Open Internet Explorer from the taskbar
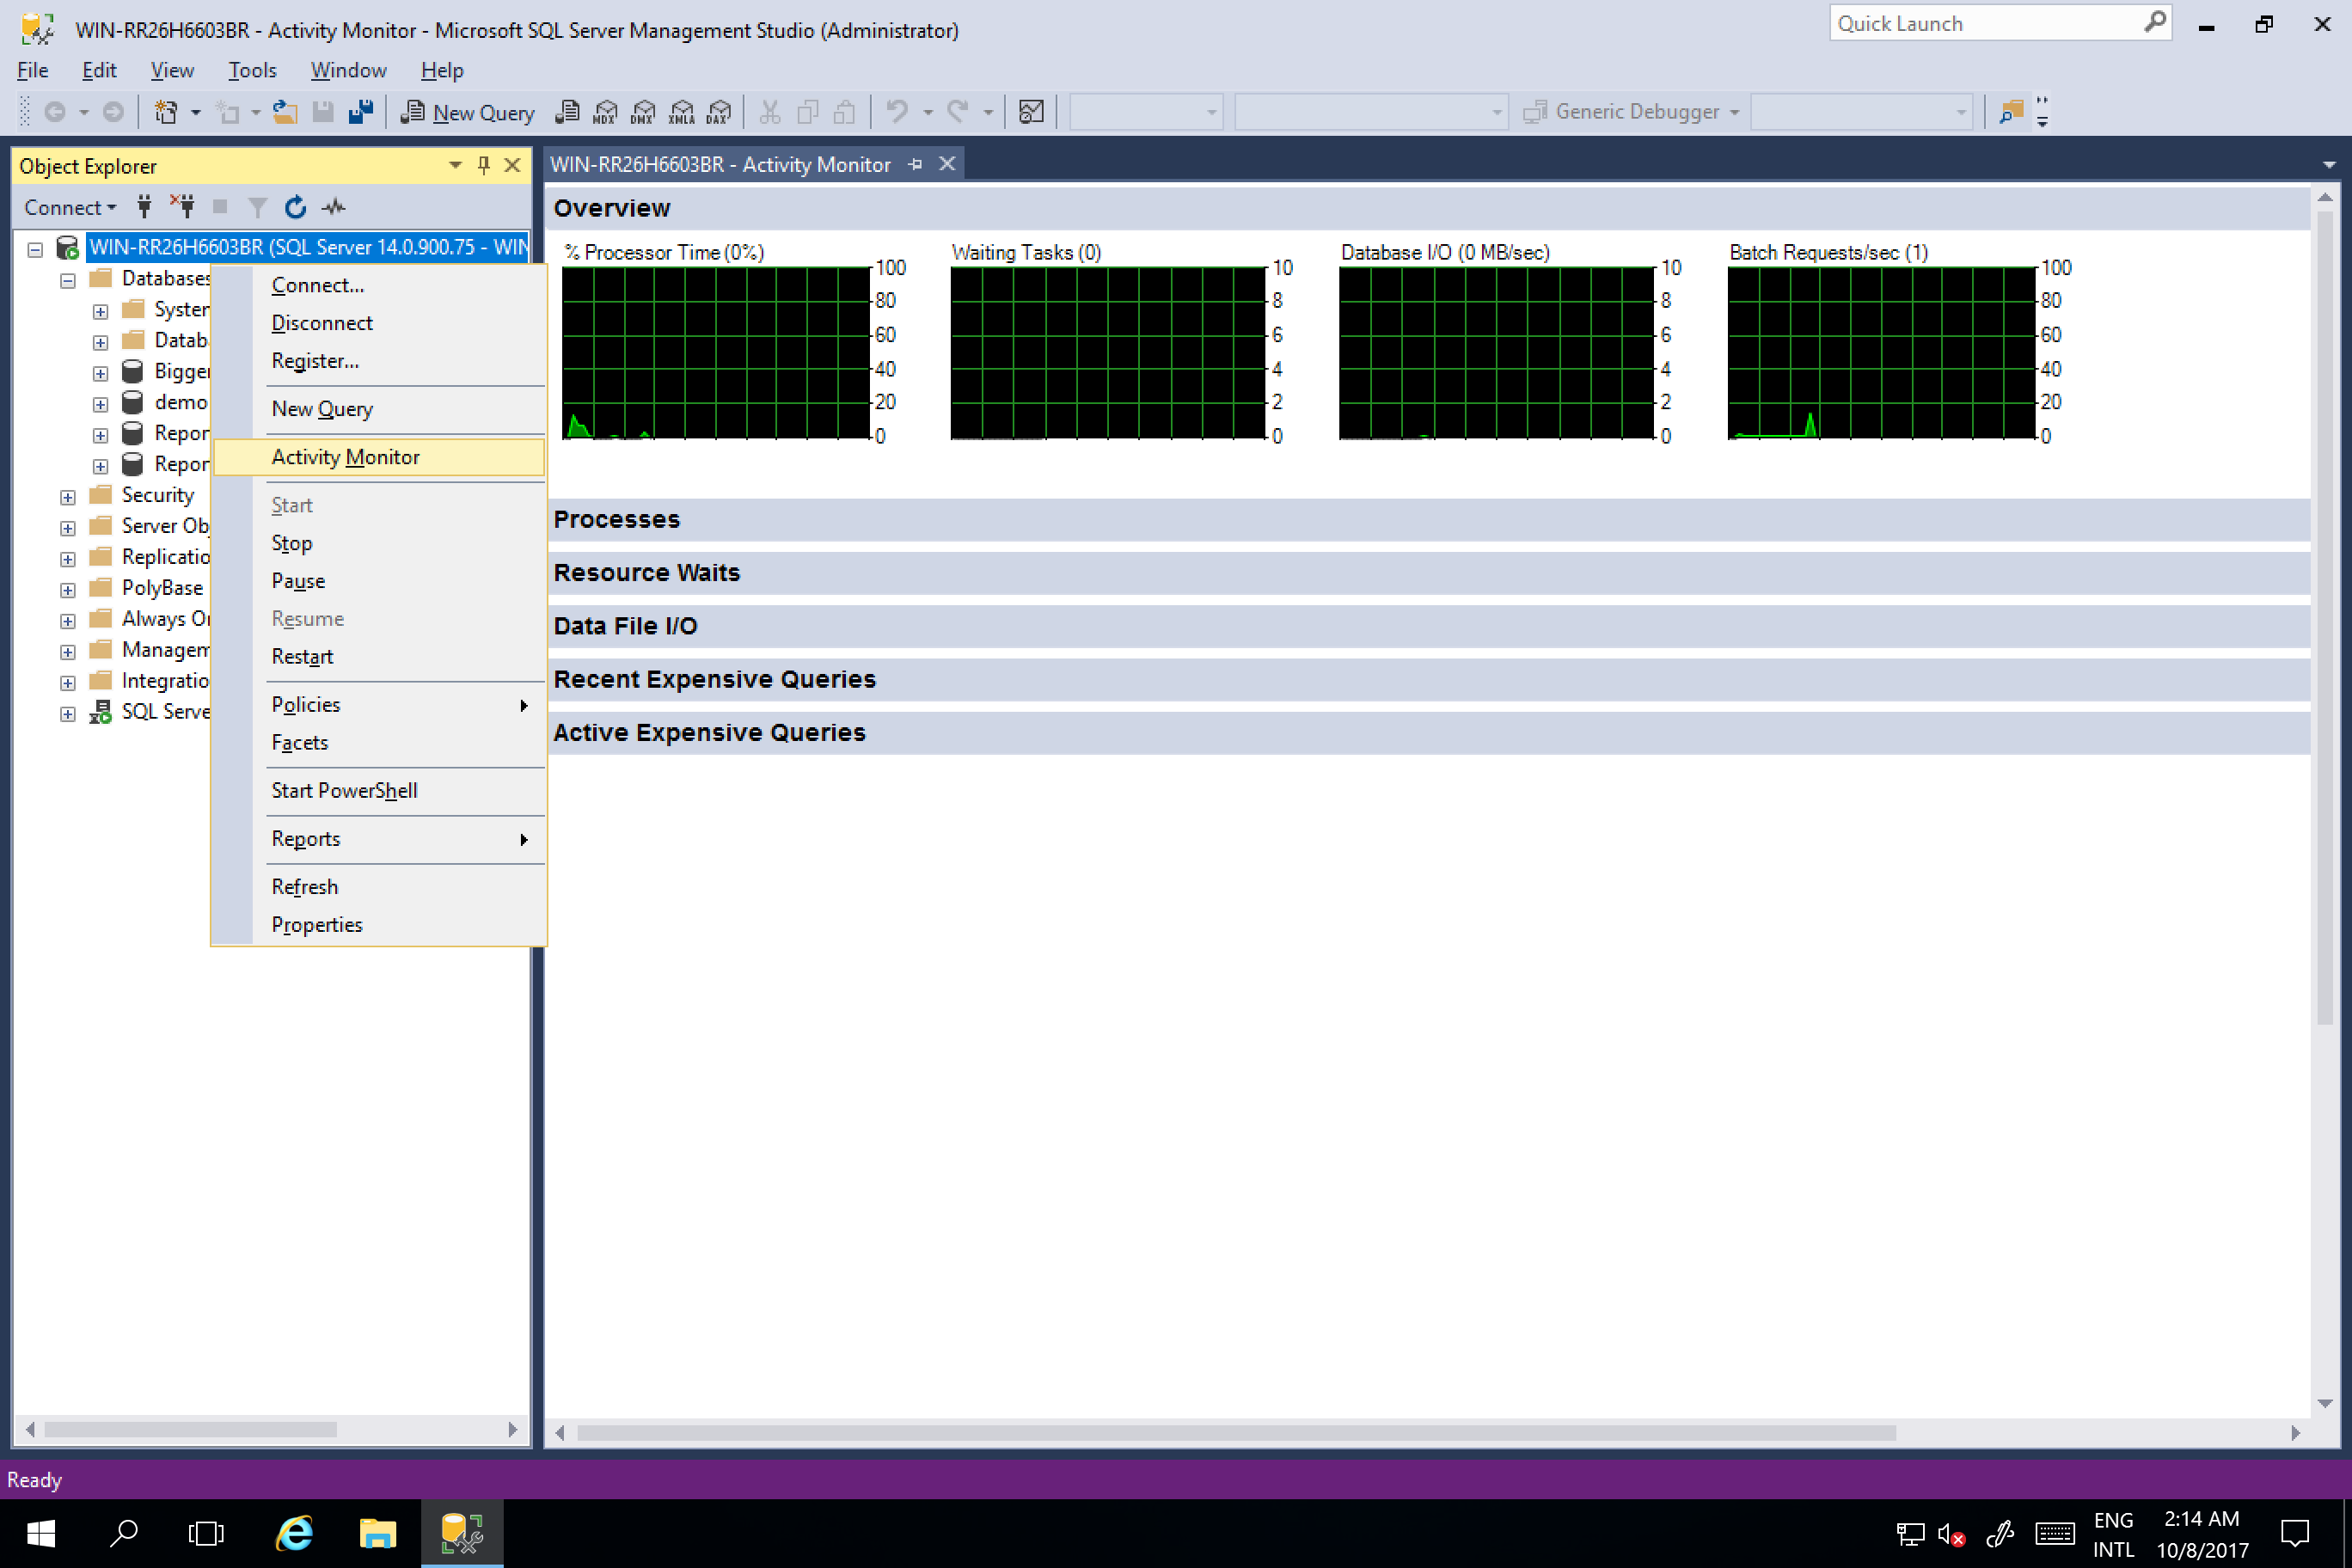This screenshot has width=2352, height=1568. click(x=295, y=1532)
